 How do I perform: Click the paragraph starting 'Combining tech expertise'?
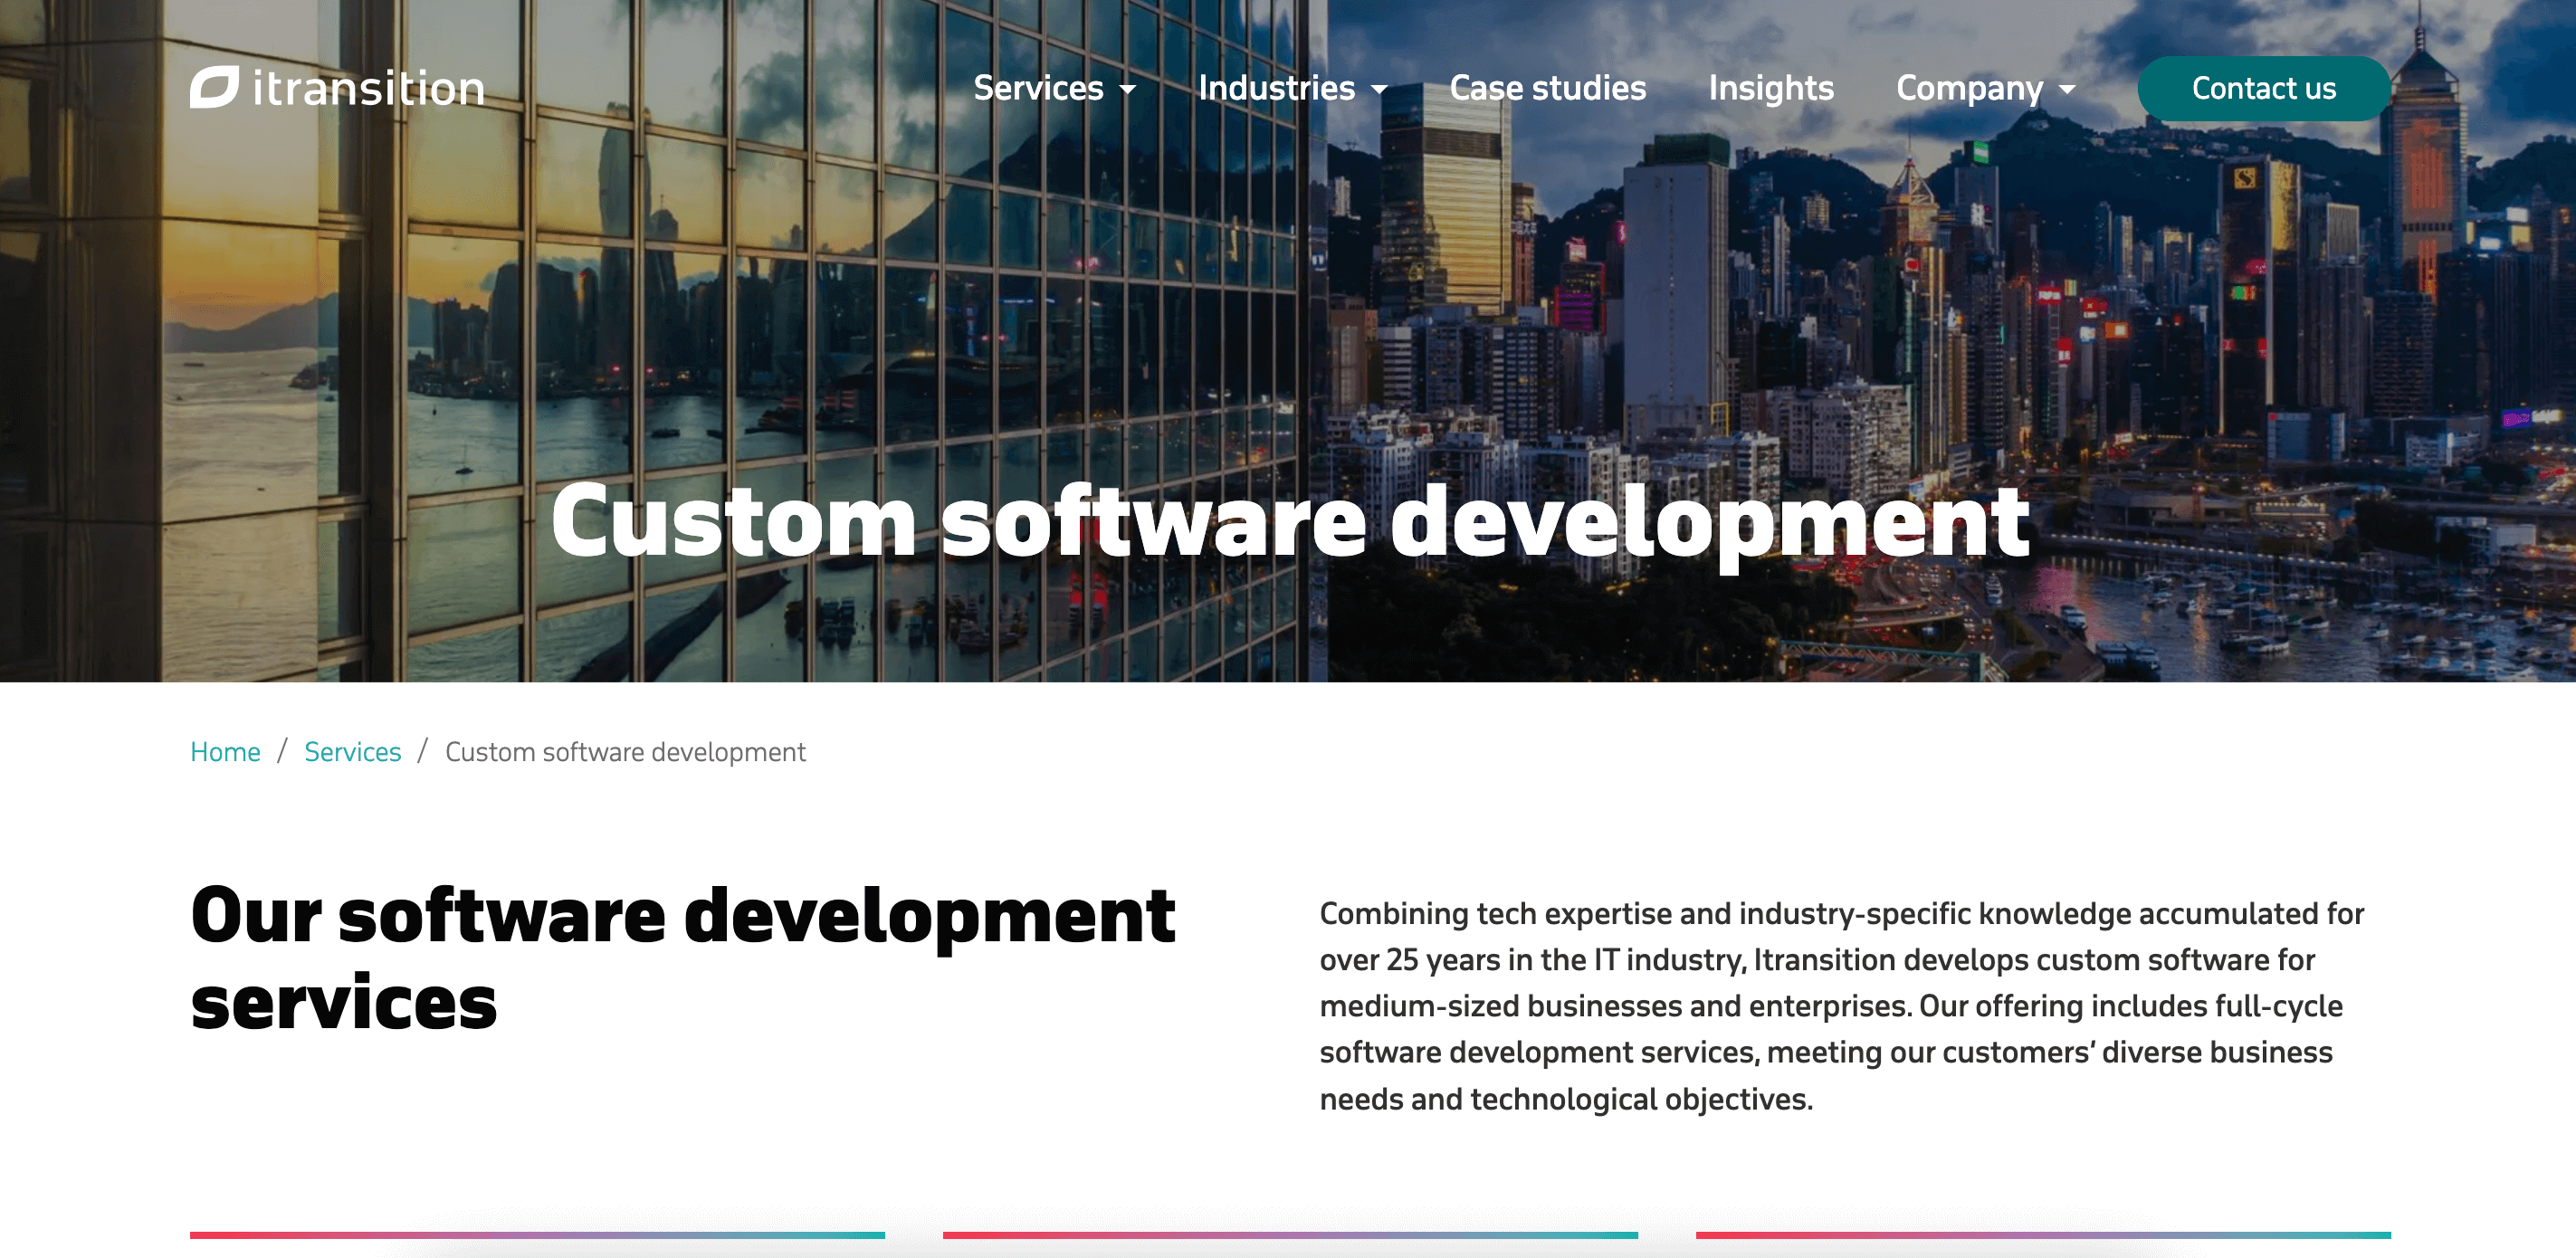pos(1842,1005)
